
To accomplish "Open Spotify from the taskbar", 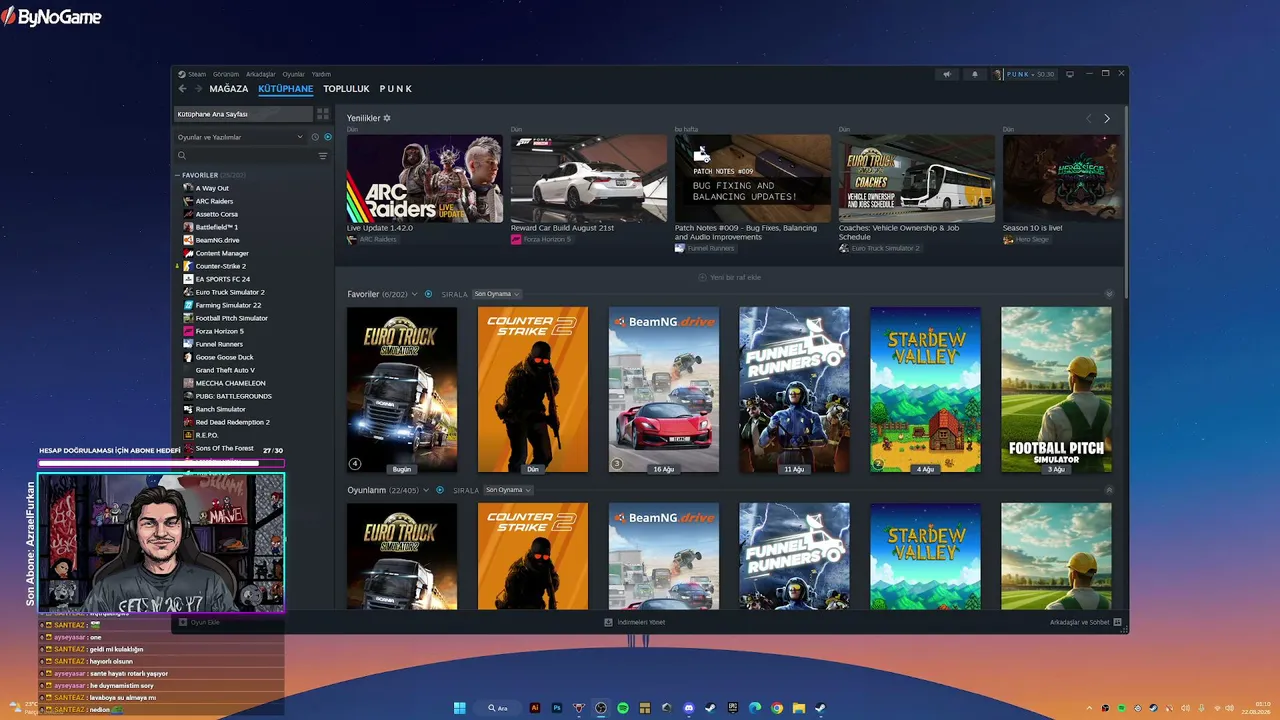I will 623,708.
